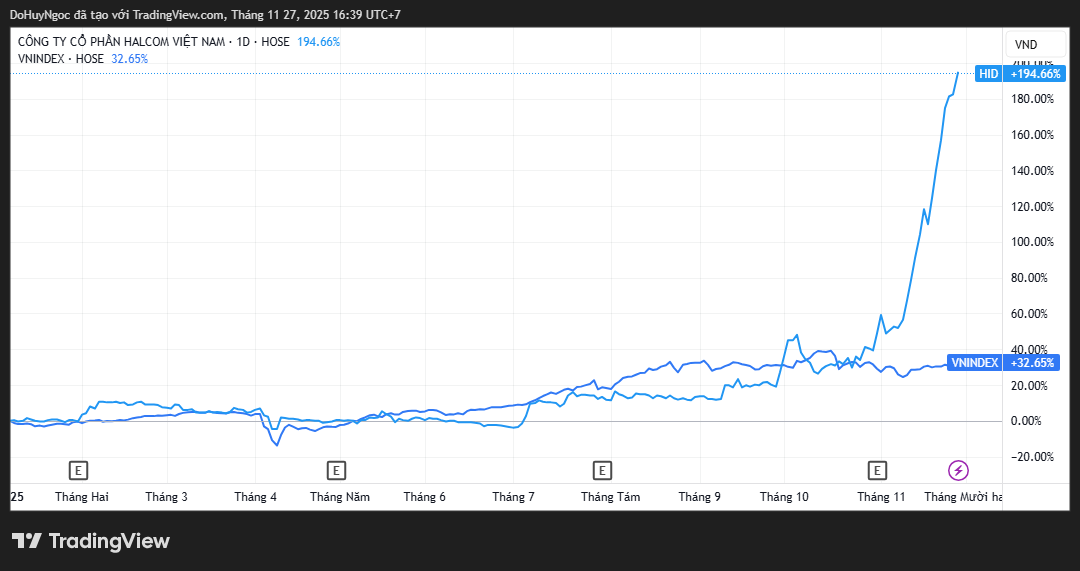
Task: Click the earnings marker near Tháng Hai
Action: click(x=79, y=471)
